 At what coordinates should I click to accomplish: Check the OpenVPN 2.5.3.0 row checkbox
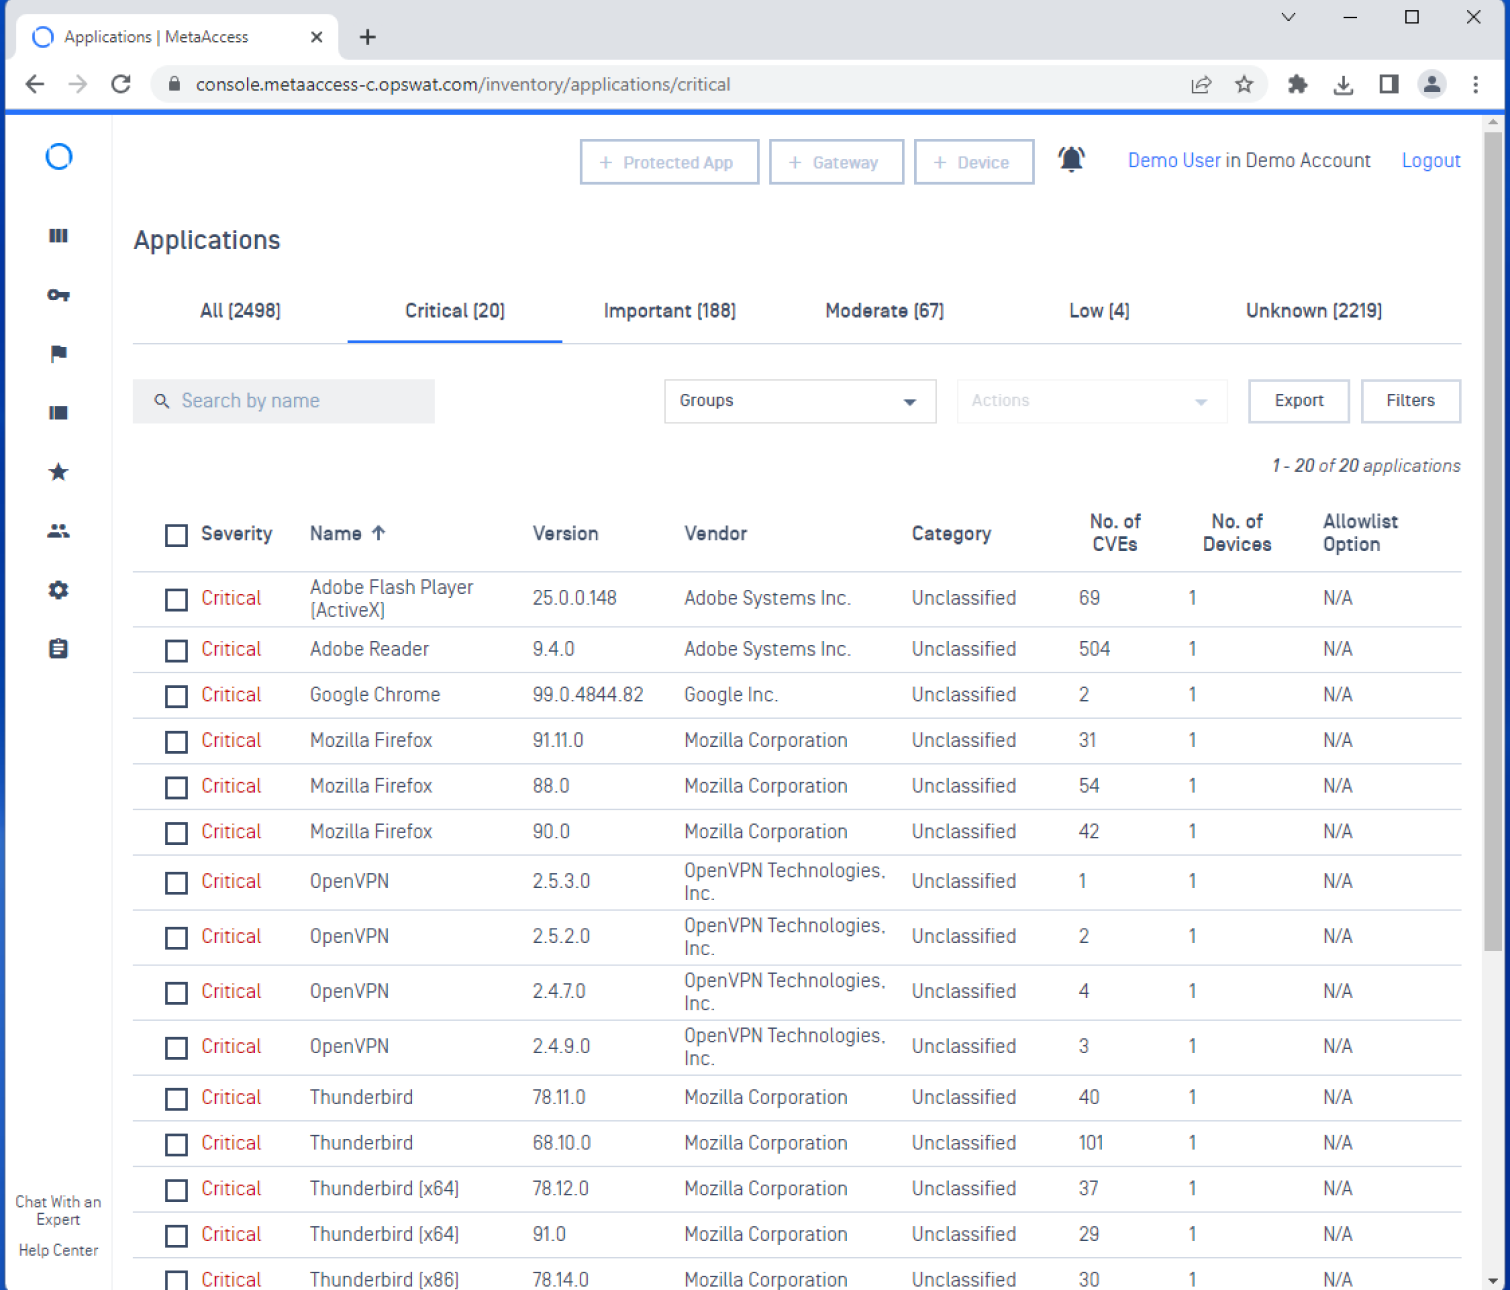(176, 882)
